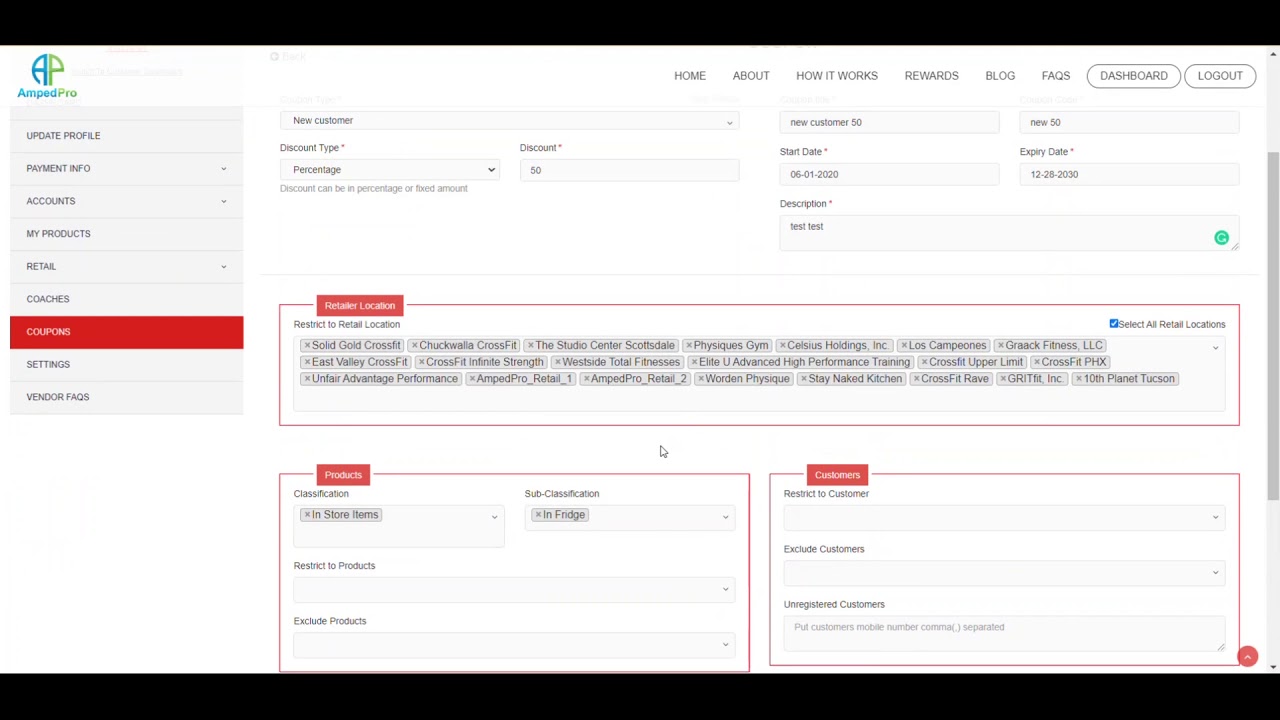Remove Unfair Advantage Performance tag
Image resolution: width=1280 pixels, height=720 pixels.
[307, 379]
